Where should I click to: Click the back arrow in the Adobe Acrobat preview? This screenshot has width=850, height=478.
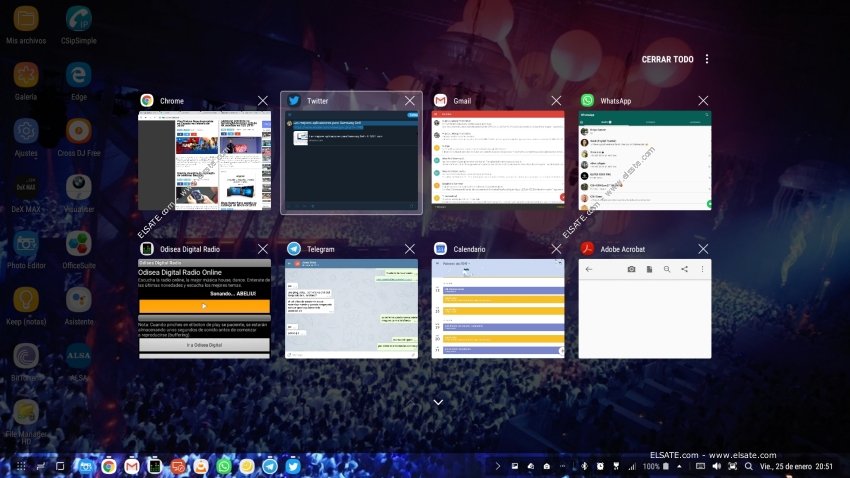[589, 269]
